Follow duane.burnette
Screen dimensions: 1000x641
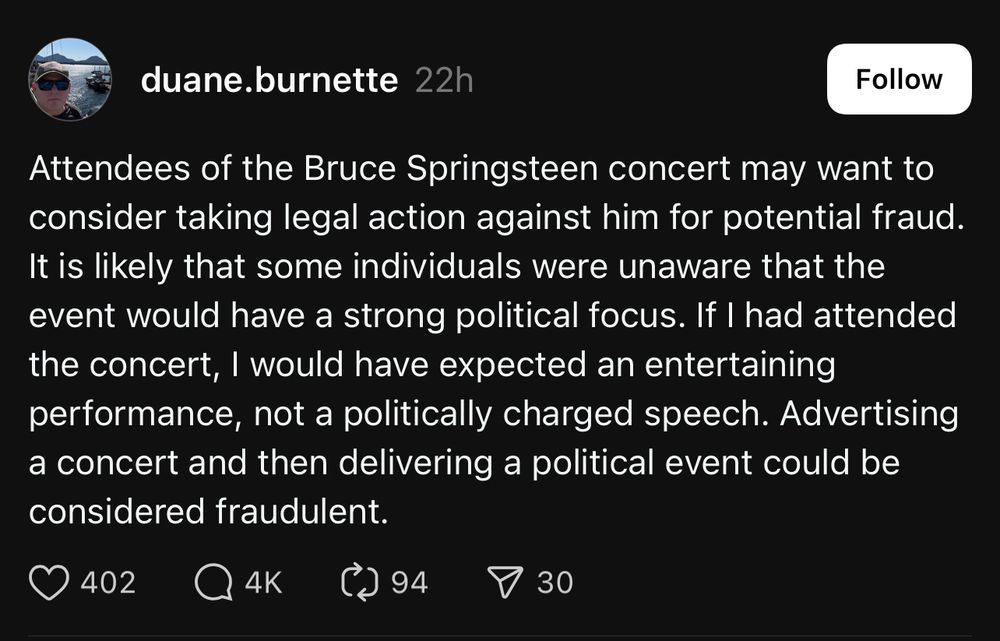point(899,79)
